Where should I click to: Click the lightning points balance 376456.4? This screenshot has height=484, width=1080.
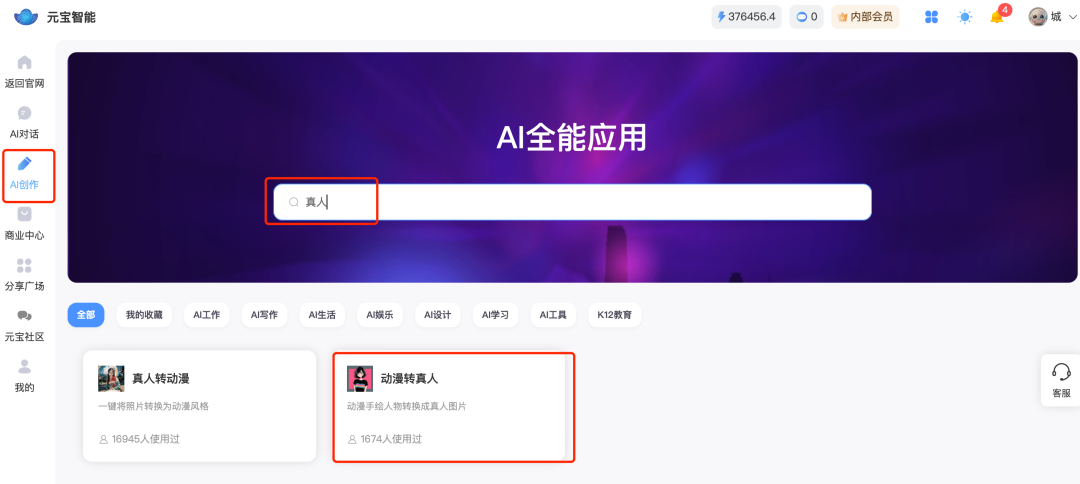click(746, 17)
